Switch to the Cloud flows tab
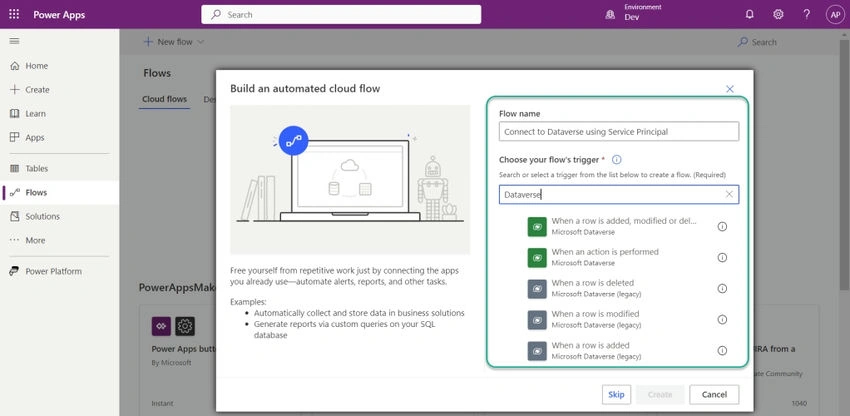The width and height of the screenshot is (850, 416). [164, 99]
